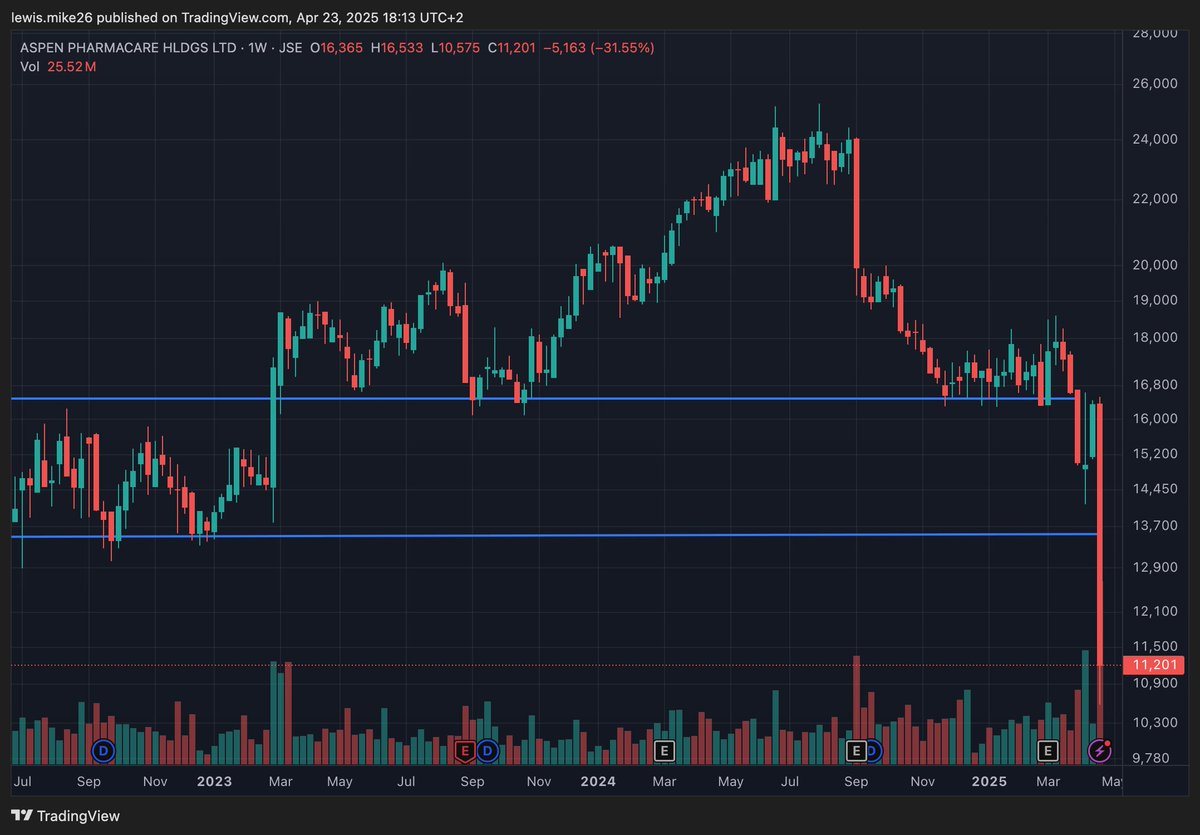The image size is (1200, 835).
Task: Open the dividend marker beside the red earnings marker
Action: tap(487, 749)
